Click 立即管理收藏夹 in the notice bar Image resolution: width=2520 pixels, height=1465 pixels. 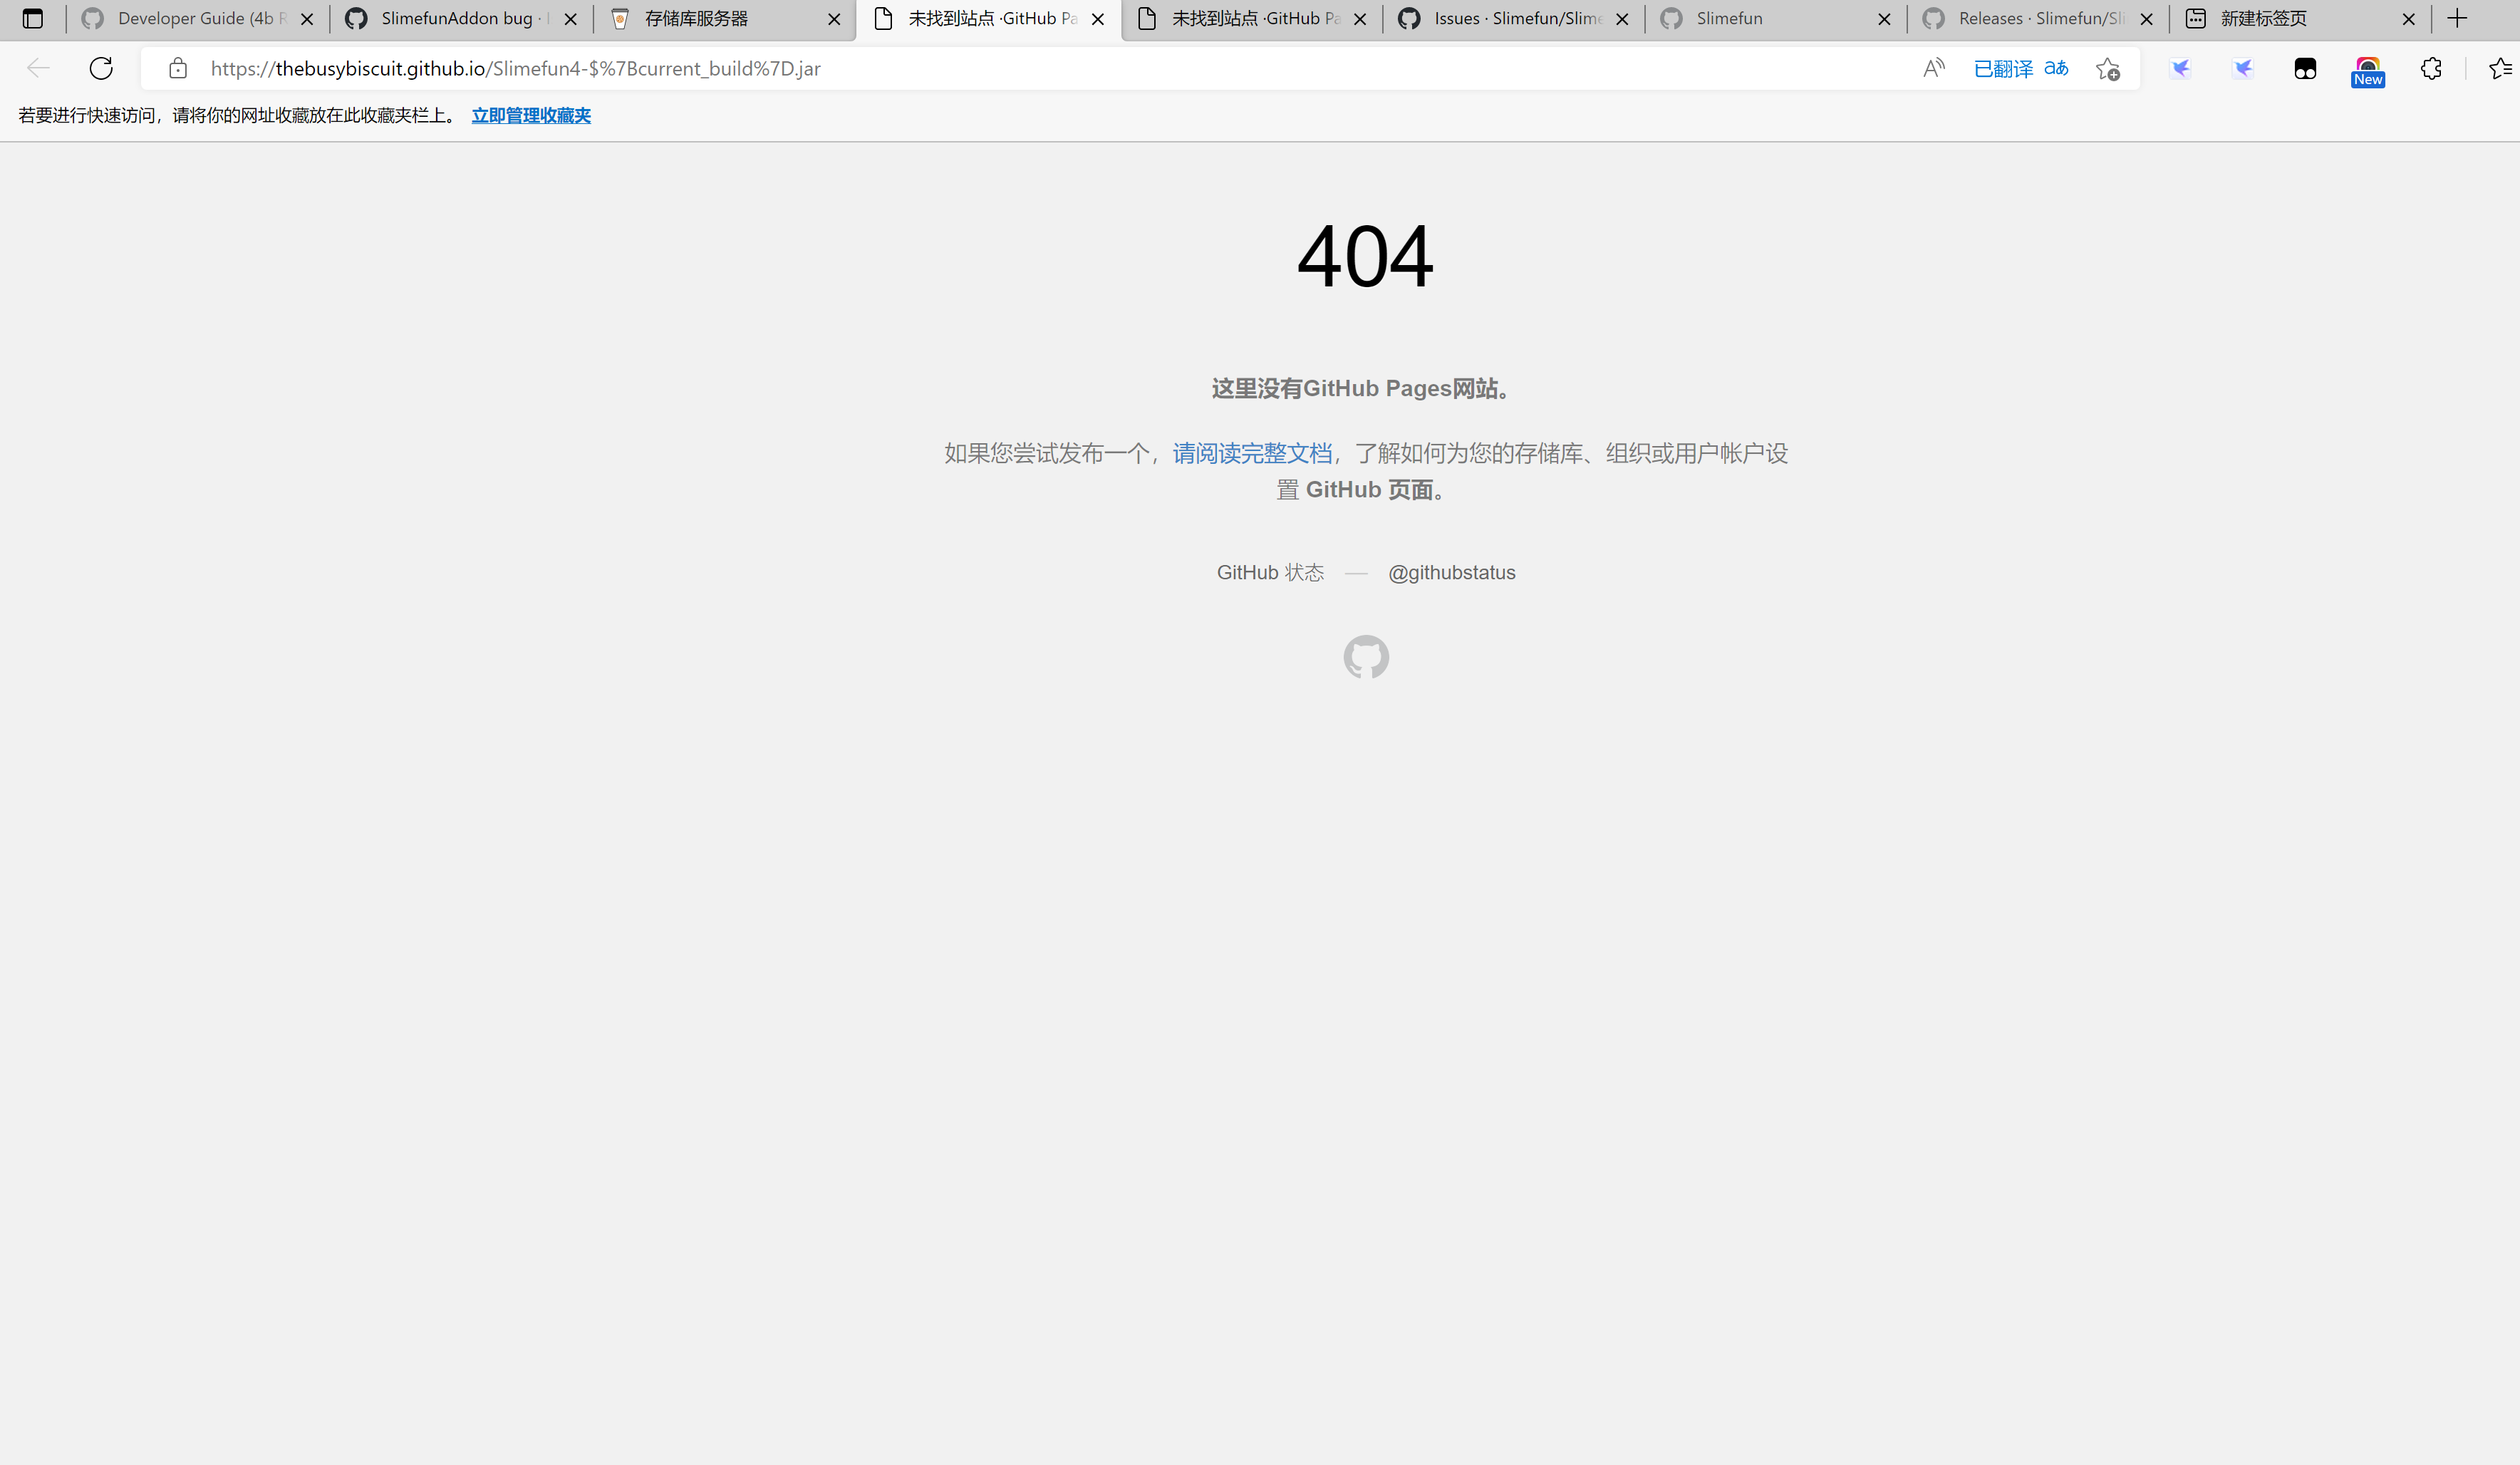531,115
